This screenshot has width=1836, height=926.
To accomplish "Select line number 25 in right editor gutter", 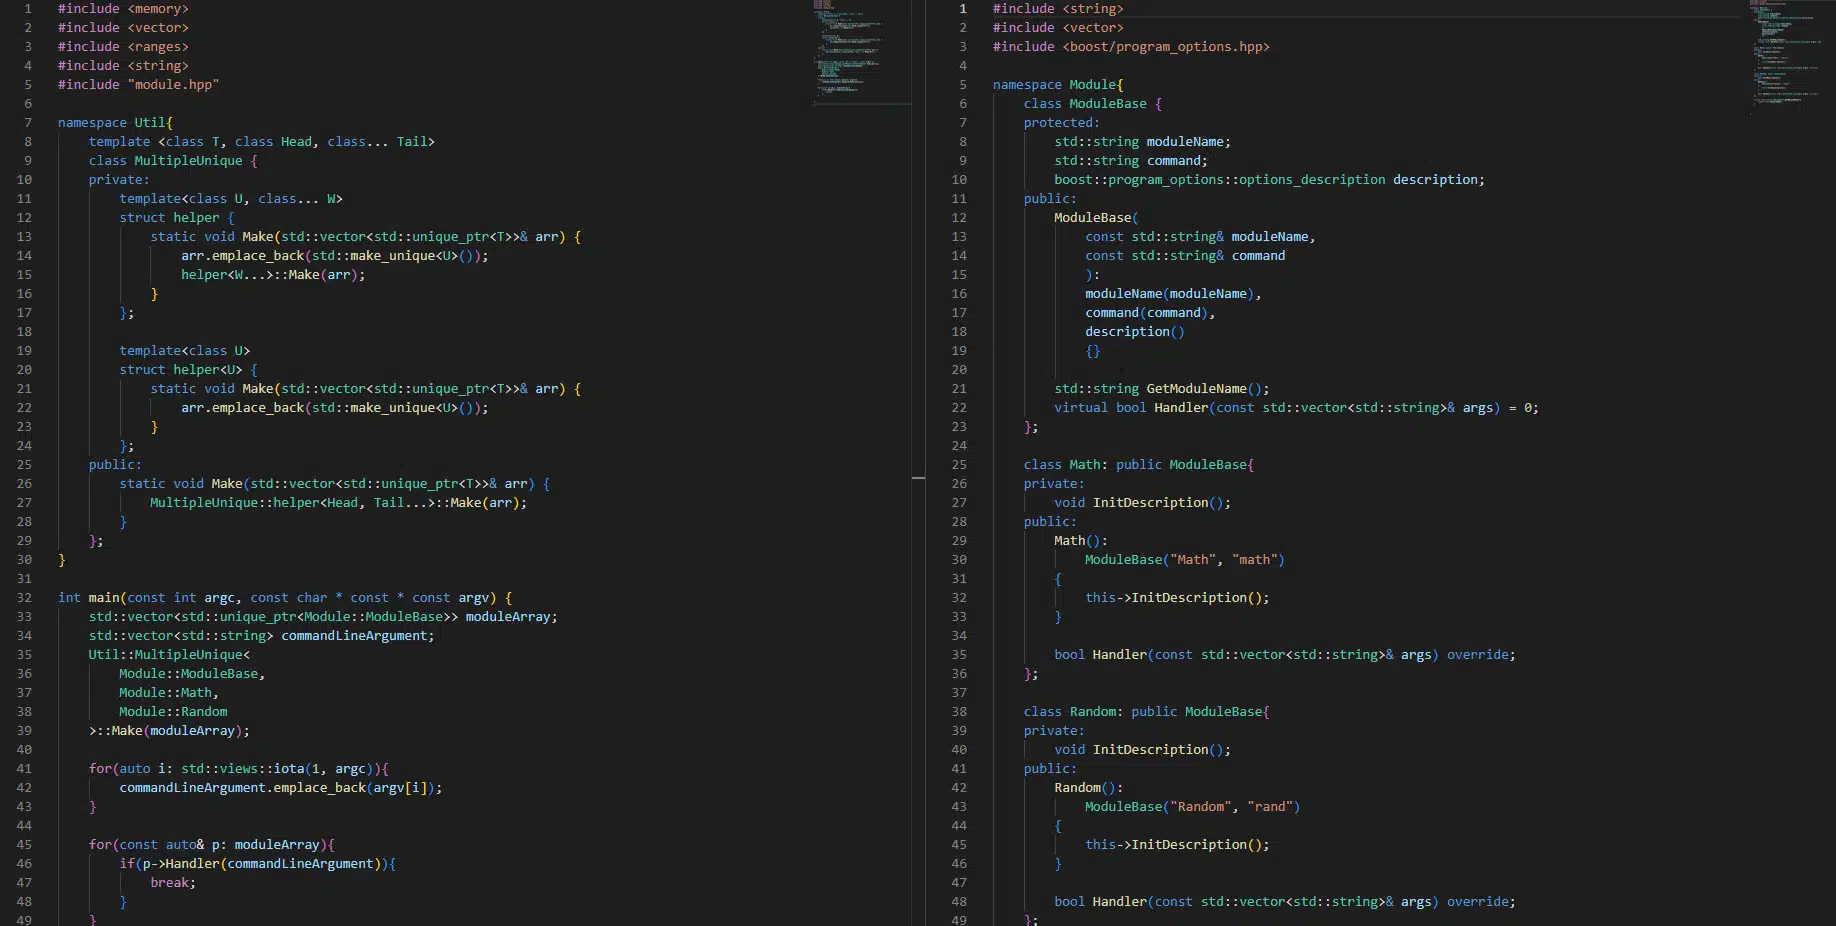I will (x=959, y=465).
